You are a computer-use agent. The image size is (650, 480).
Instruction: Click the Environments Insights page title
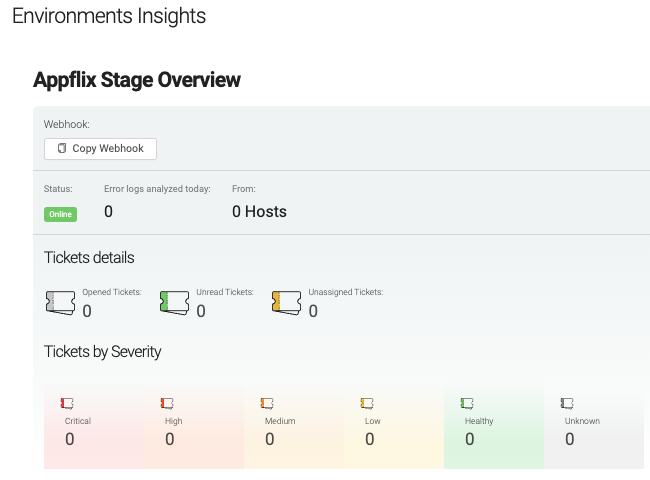(x=109, y=16)
